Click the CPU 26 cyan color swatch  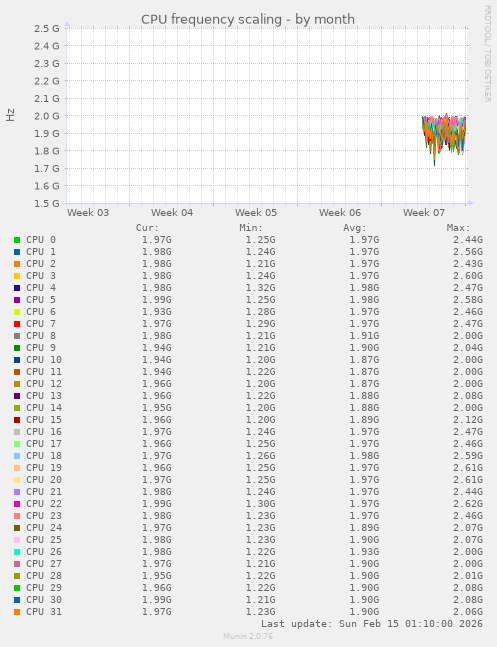pos(17,552)
